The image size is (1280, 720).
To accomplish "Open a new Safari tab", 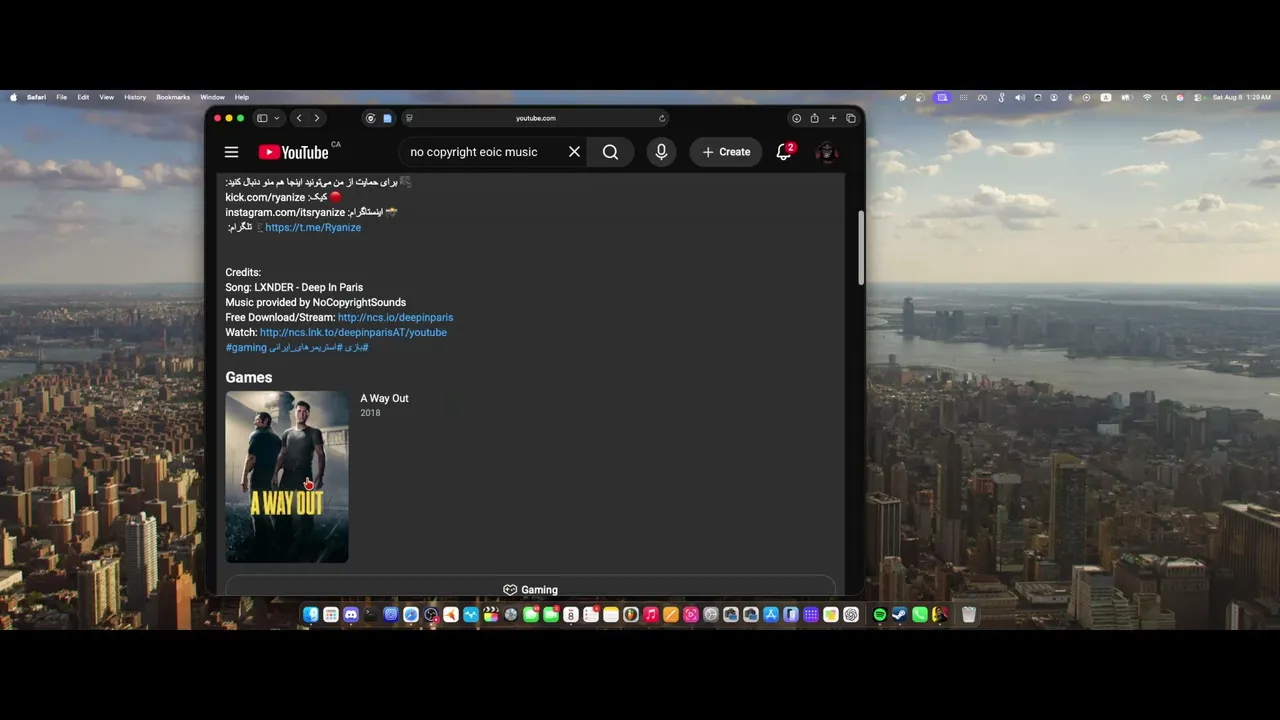I will click(x=832, y=118).
